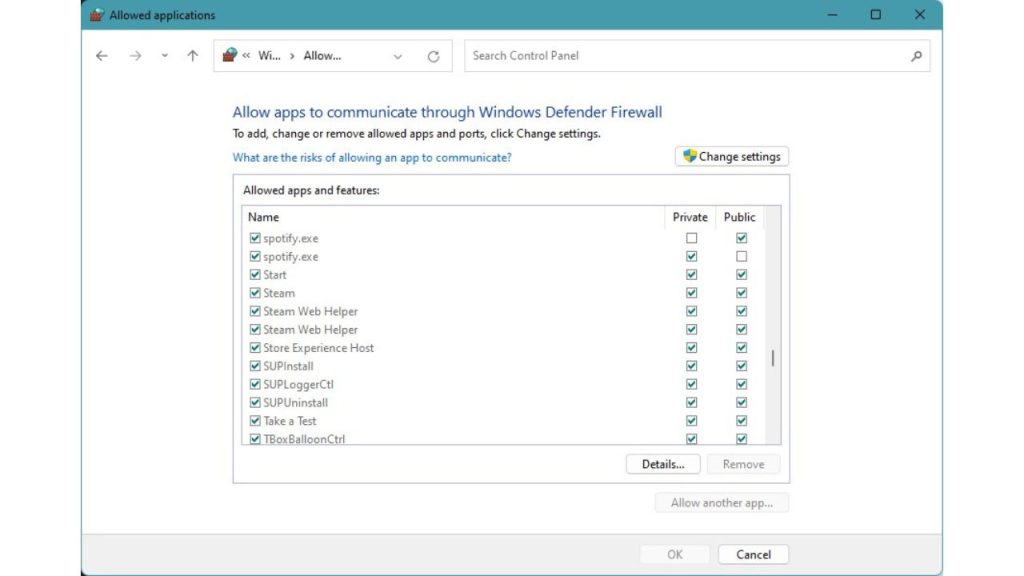This screenshot has width=1024, height=576.
Task: Select the SUPLoggerCtl entry
Action: tap(298, 385)
